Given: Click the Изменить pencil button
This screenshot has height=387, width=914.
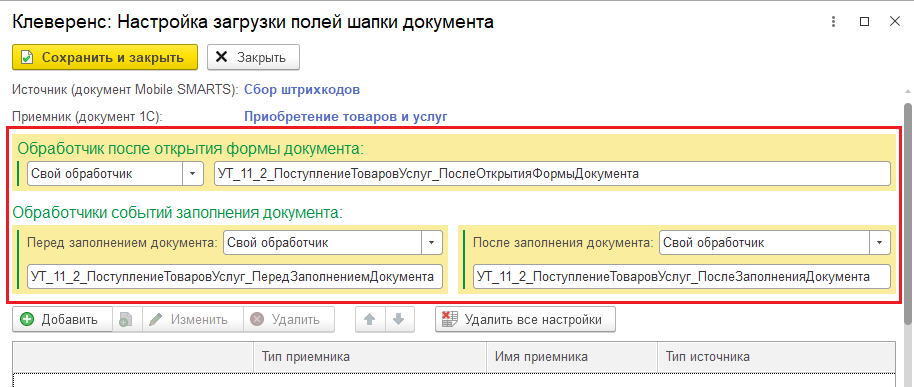Looking at the screenshot, I should pos(193,319).
